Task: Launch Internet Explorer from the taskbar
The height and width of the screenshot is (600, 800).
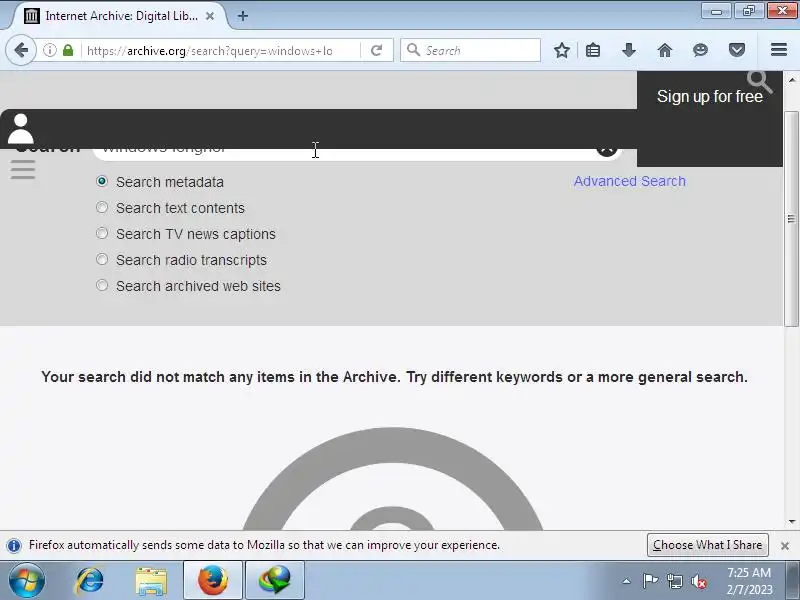Action: pyautogui.click(x=90, y=580)
